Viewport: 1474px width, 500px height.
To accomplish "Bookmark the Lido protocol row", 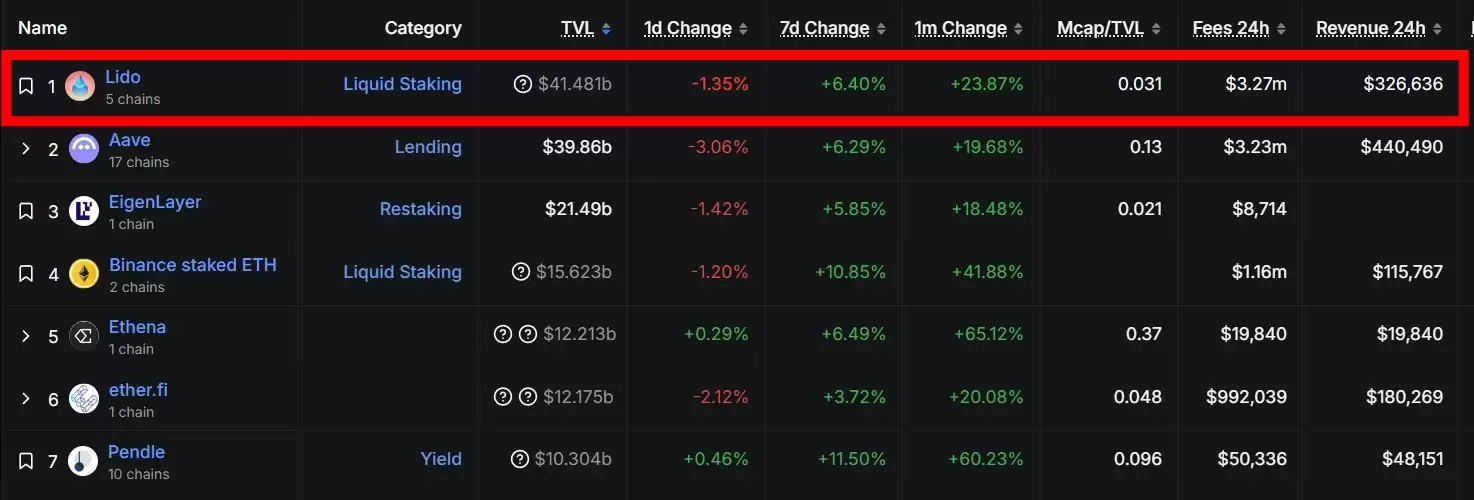I will coord(26,86).
